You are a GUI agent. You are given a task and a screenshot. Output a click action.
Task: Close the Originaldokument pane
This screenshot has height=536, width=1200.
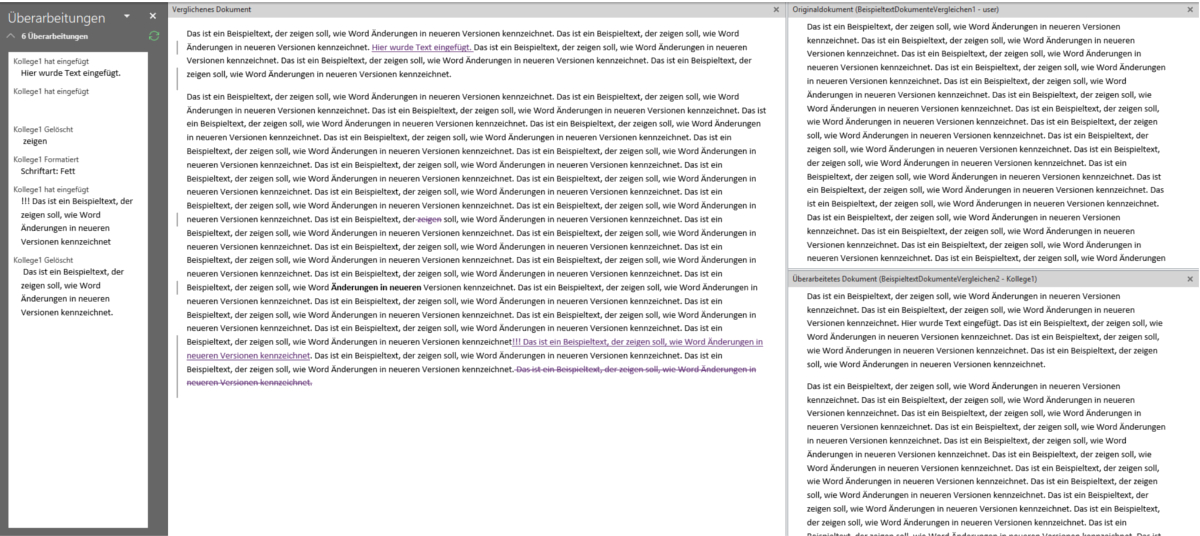click(x=1190, y=9)
